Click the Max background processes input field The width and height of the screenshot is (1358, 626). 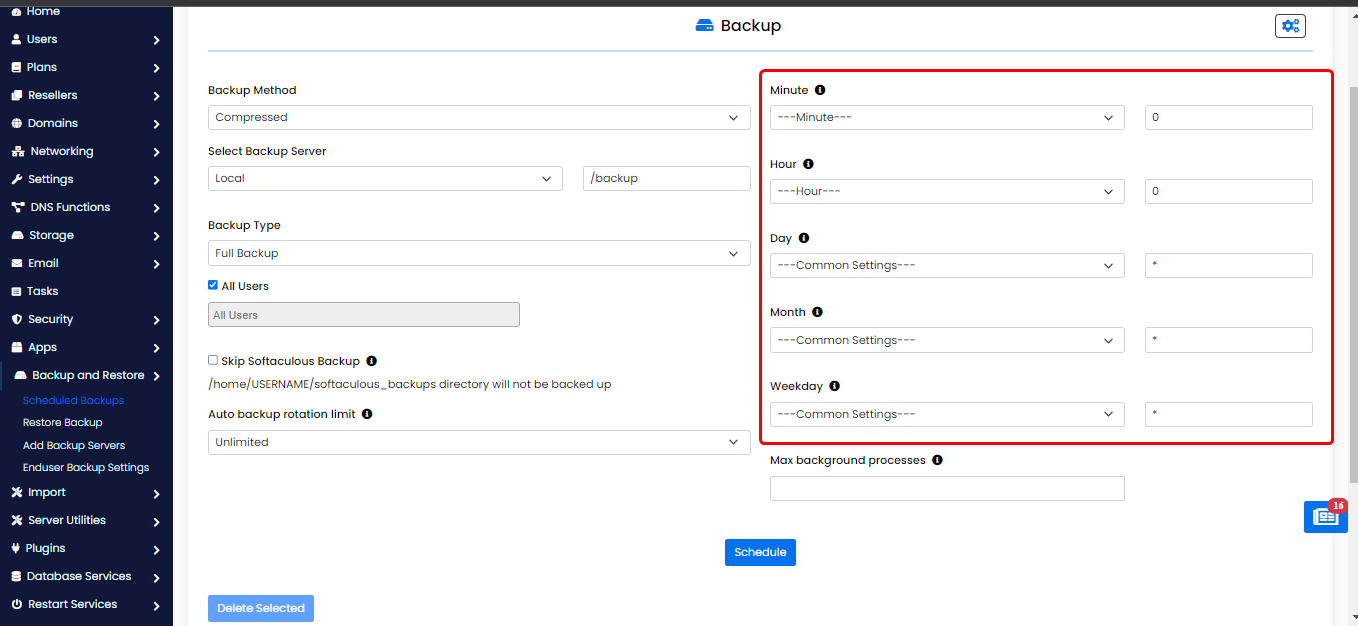(946, 488)
